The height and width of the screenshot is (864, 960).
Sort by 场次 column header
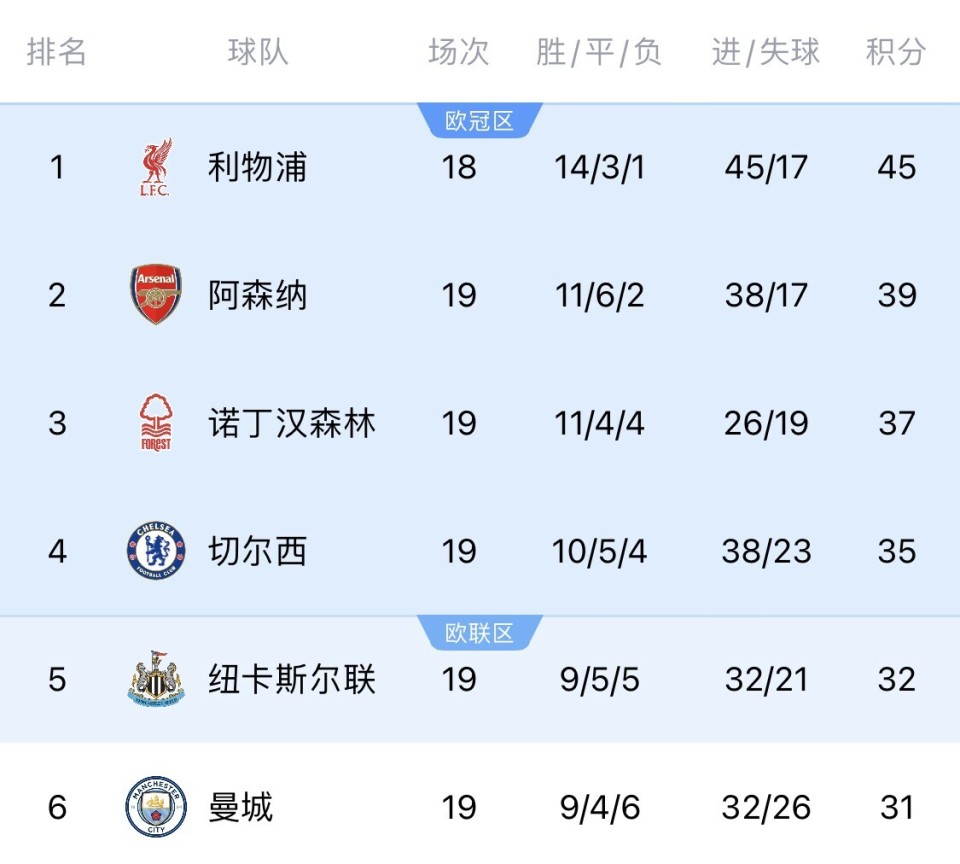[x=459, y=52]
